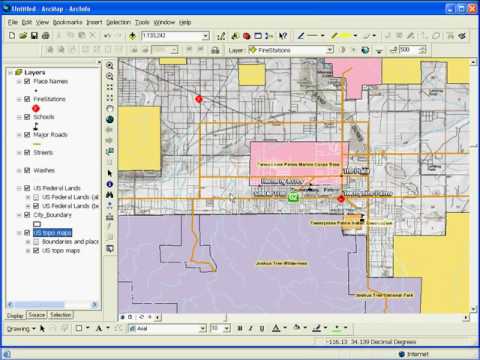The width and height of the screenshot is (480, 360).
Task: Select the Measure tool
Action: (110, 217)
